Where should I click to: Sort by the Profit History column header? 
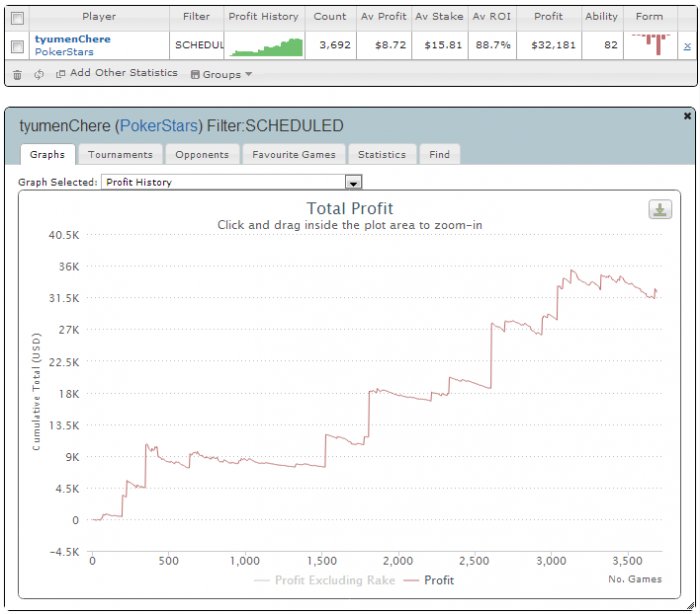point(263,17)
